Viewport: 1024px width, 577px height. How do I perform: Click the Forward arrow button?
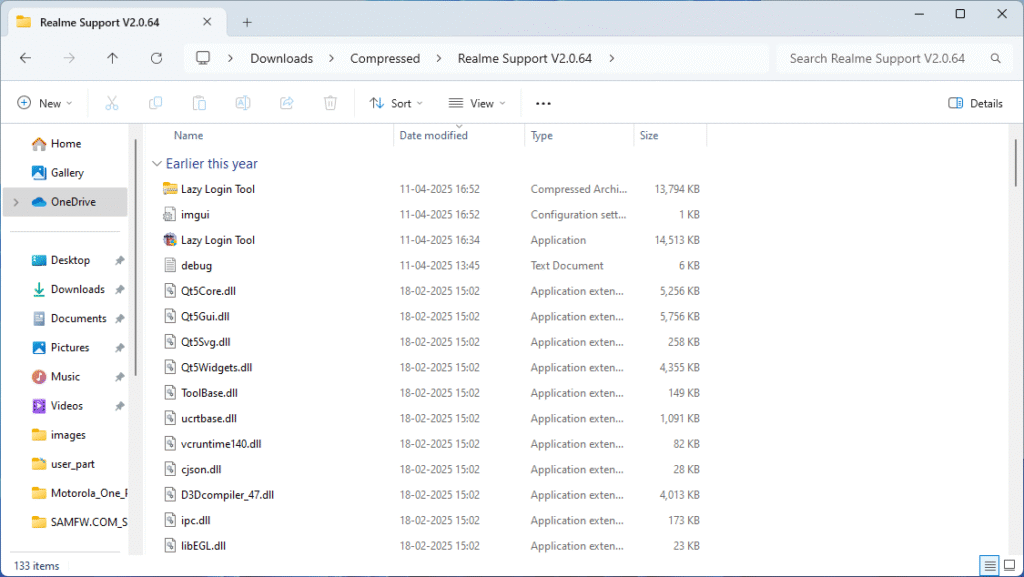[x=69, y=58]
